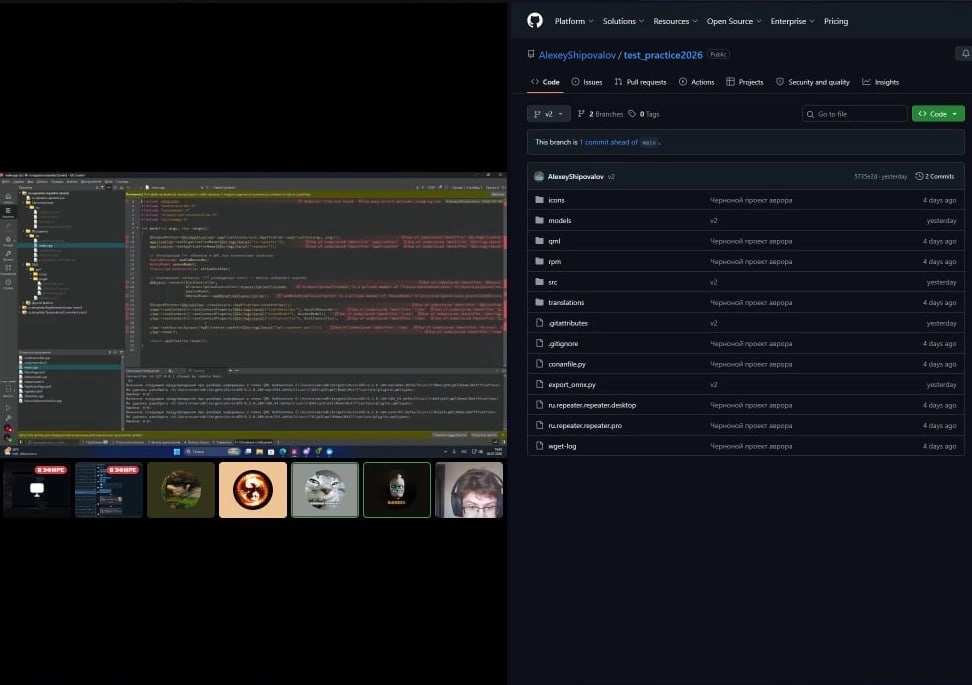Switch to the Projects tab
Image resolution: width=972 pixels, height=685 pixels.
744,82
